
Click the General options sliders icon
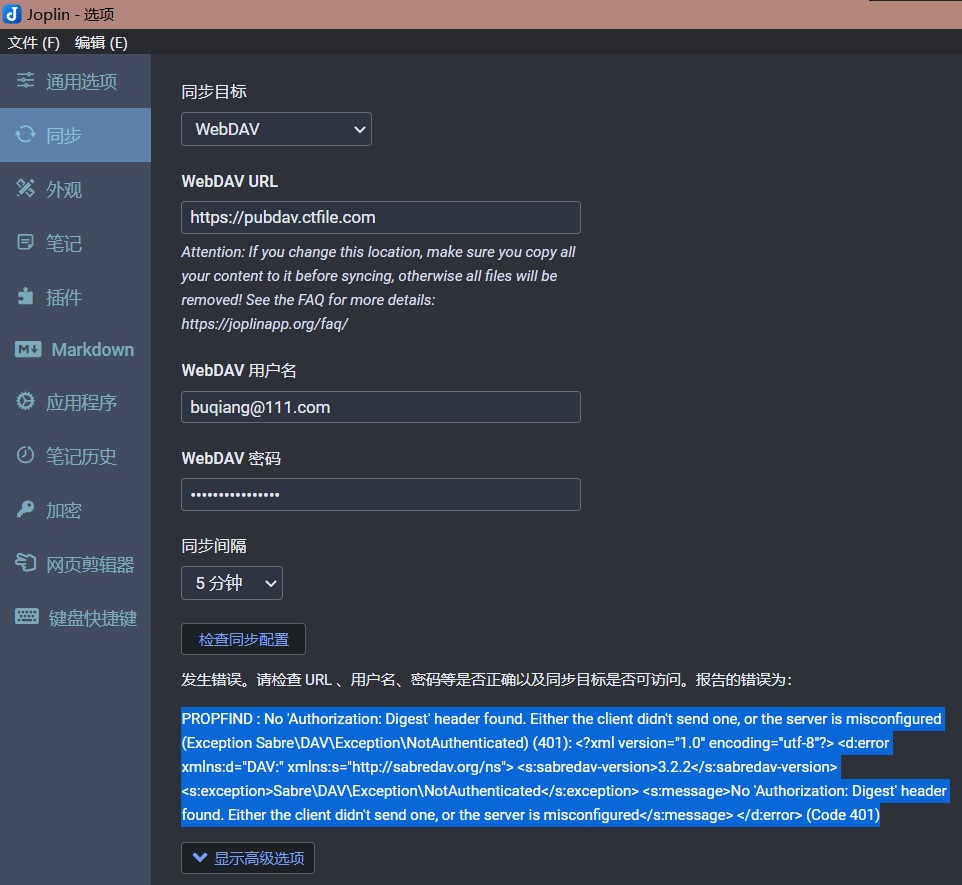25,80
